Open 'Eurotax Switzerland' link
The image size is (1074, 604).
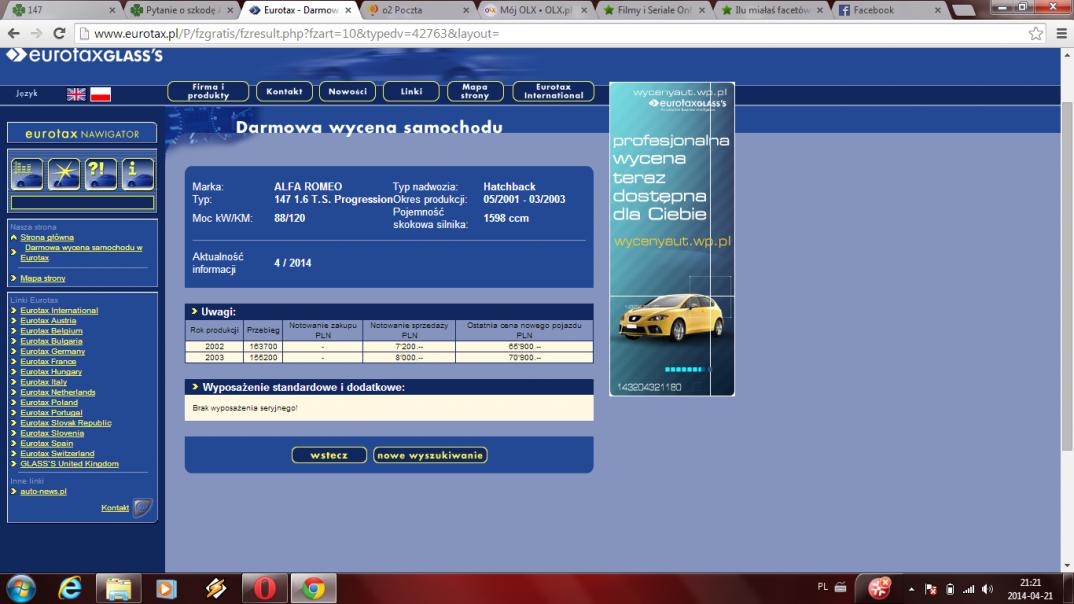pyautogui.click(x=58, y=453)
